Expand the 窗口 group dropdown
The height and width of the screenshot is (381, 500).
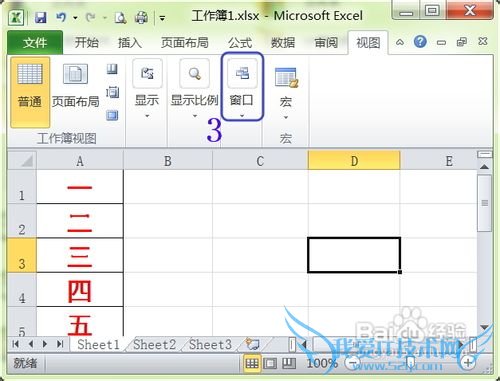(x=242, y=87)
